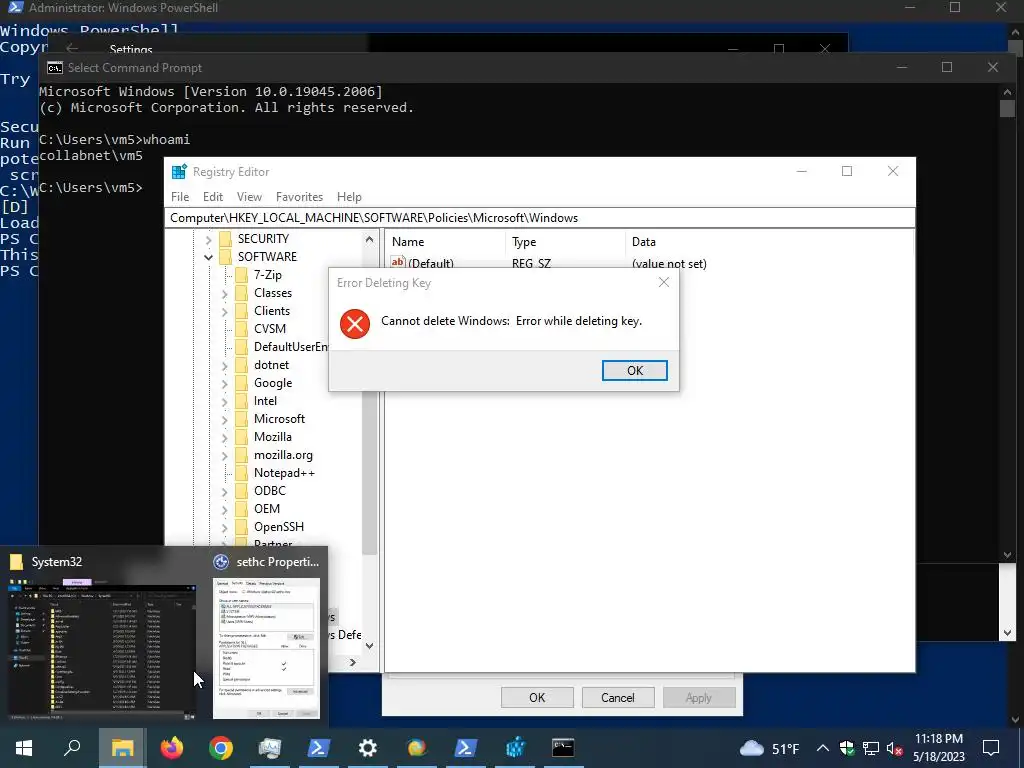Image resolution: width=1024 pixels, height=768 pixels.
Task: Expand the SECURITY key in registry tree
Action: [x=208, y=240]
